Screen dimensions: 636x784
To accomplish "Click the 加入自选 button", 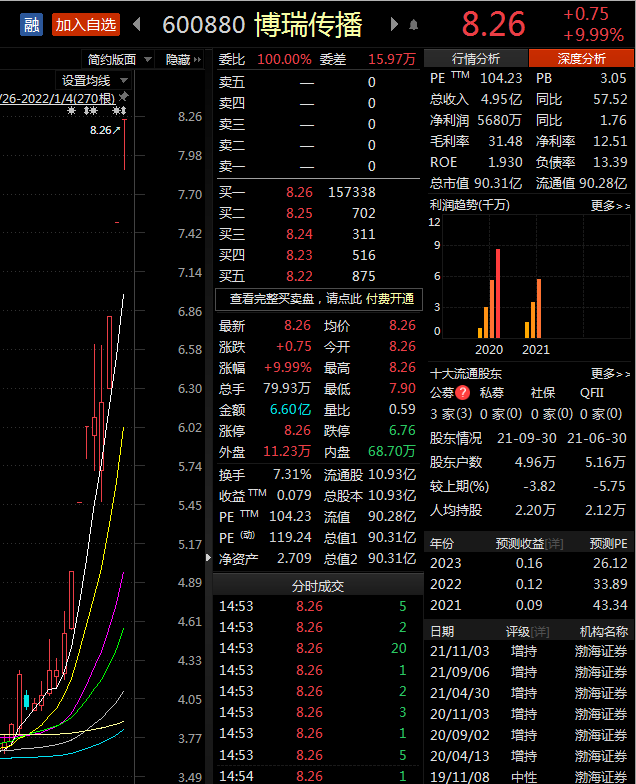I will [x=86, y=24].
